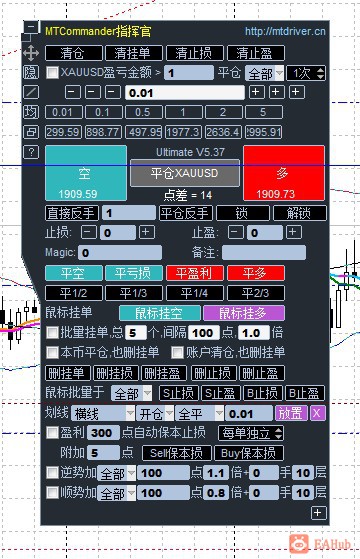Click the question mark help icon
The width and height of the screenshot is (360, 559).
[x=31, y=152]
